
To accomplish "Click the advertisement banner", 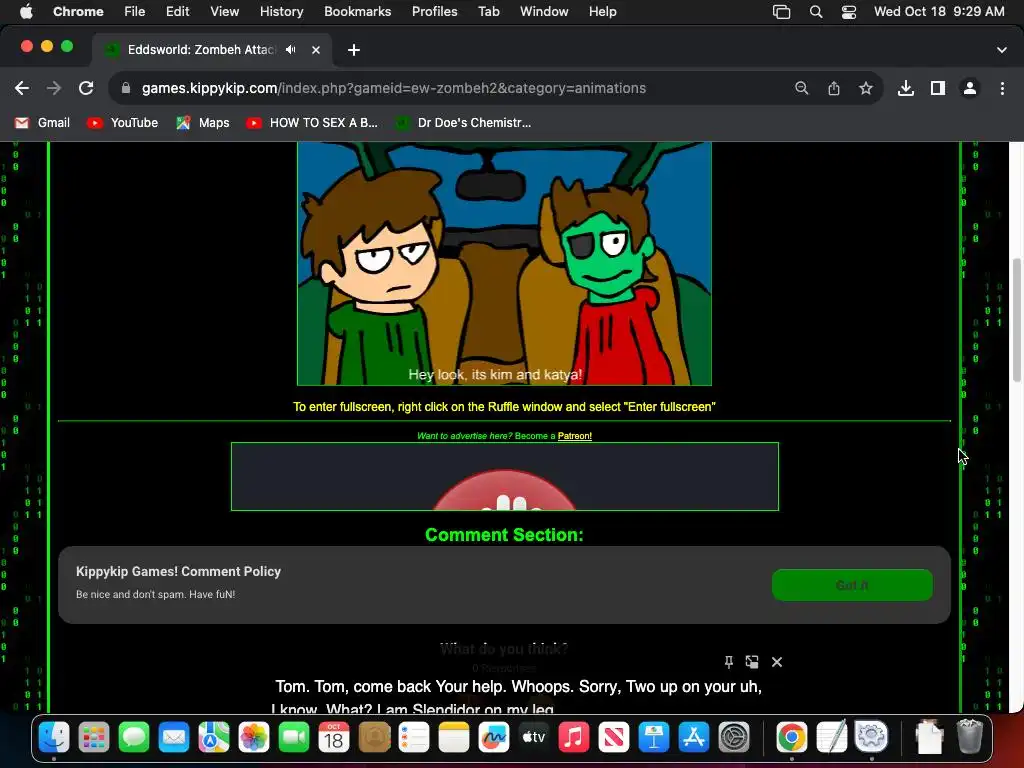I will click(x=505, y=477).
